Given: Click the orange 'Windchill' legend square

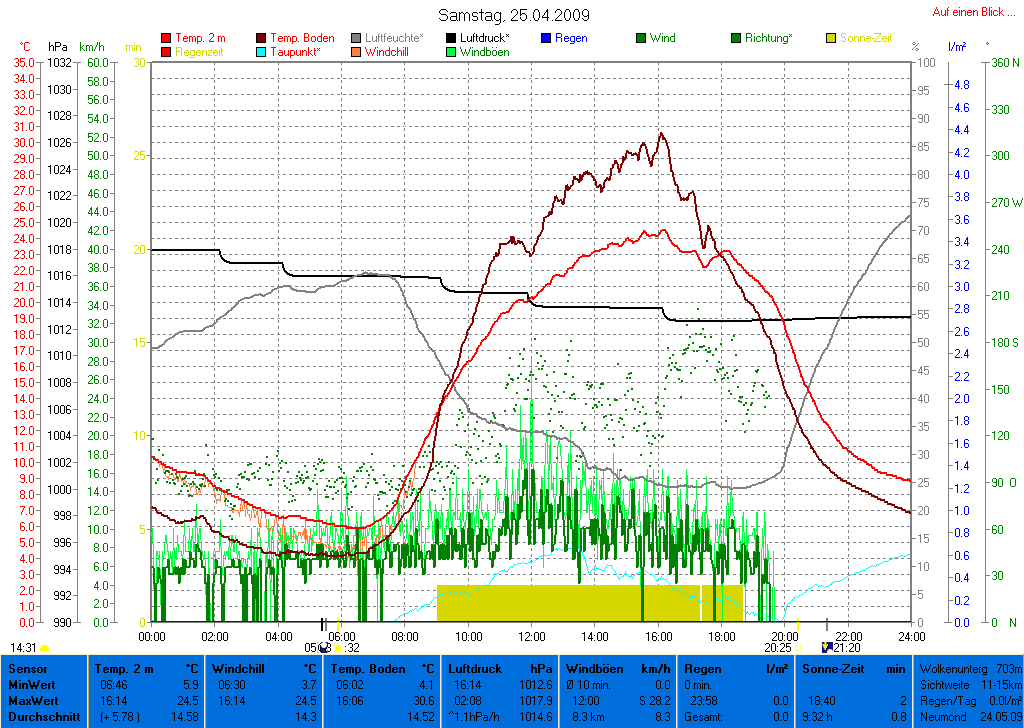Looking at the screenshot, I should [x=357, y=52].
